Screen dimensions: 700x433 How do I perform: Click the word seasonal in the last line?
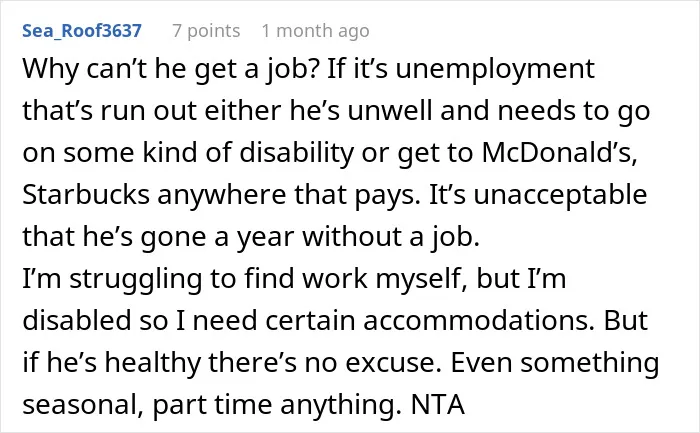tap(83, 405)
